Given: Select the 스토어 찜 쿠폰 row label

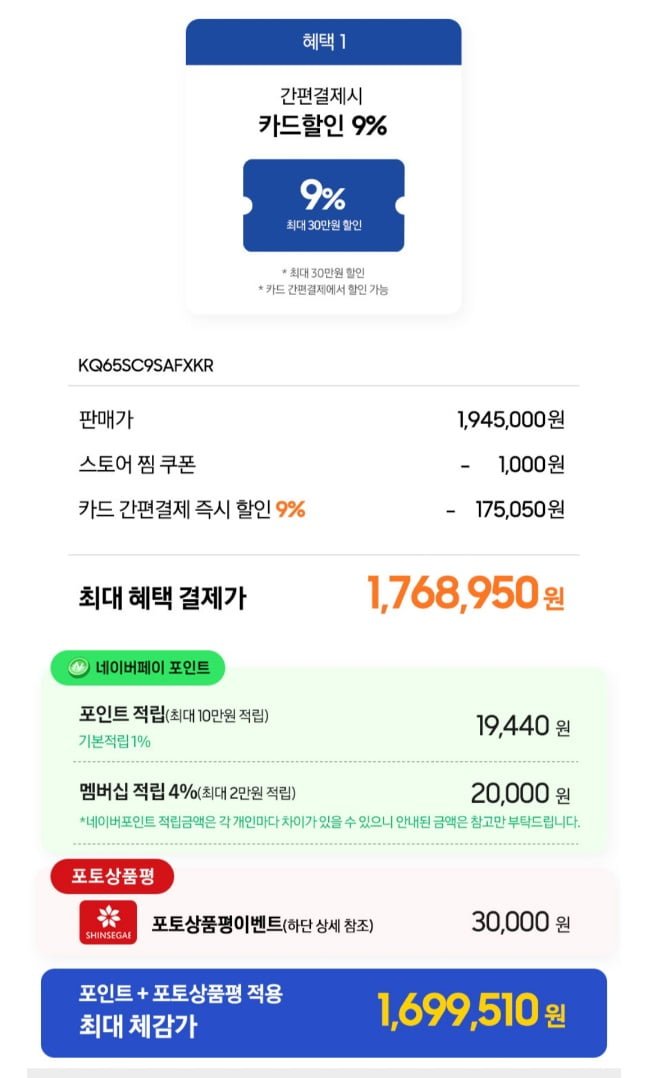Looking at the screenshot, I should point(136,464).
